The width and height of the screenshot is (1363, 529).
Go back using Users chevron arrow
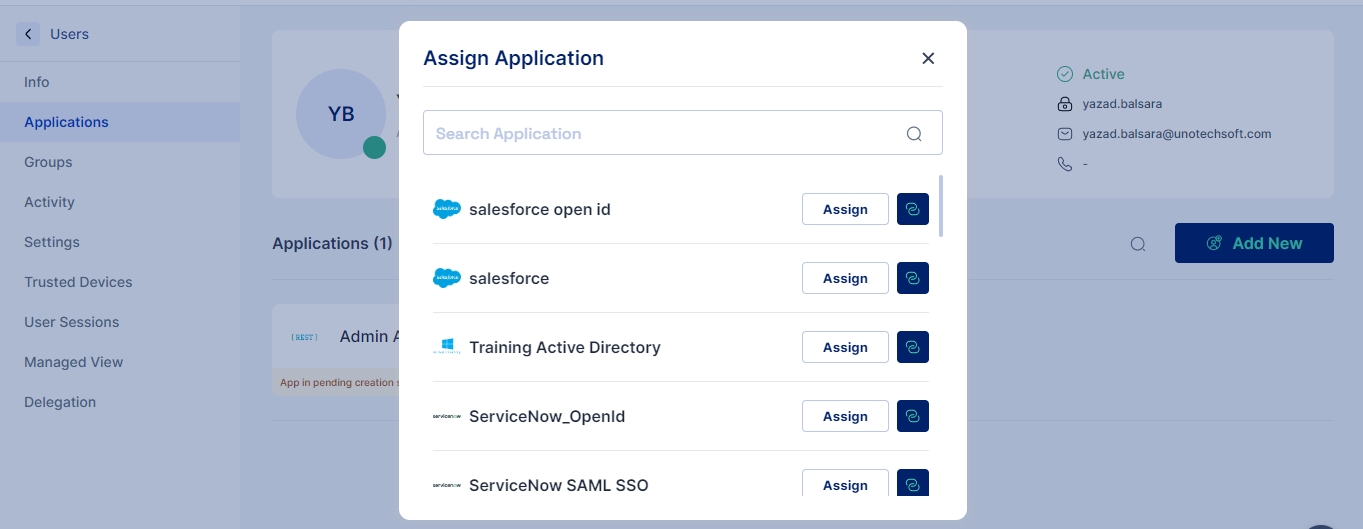point(28,34)
